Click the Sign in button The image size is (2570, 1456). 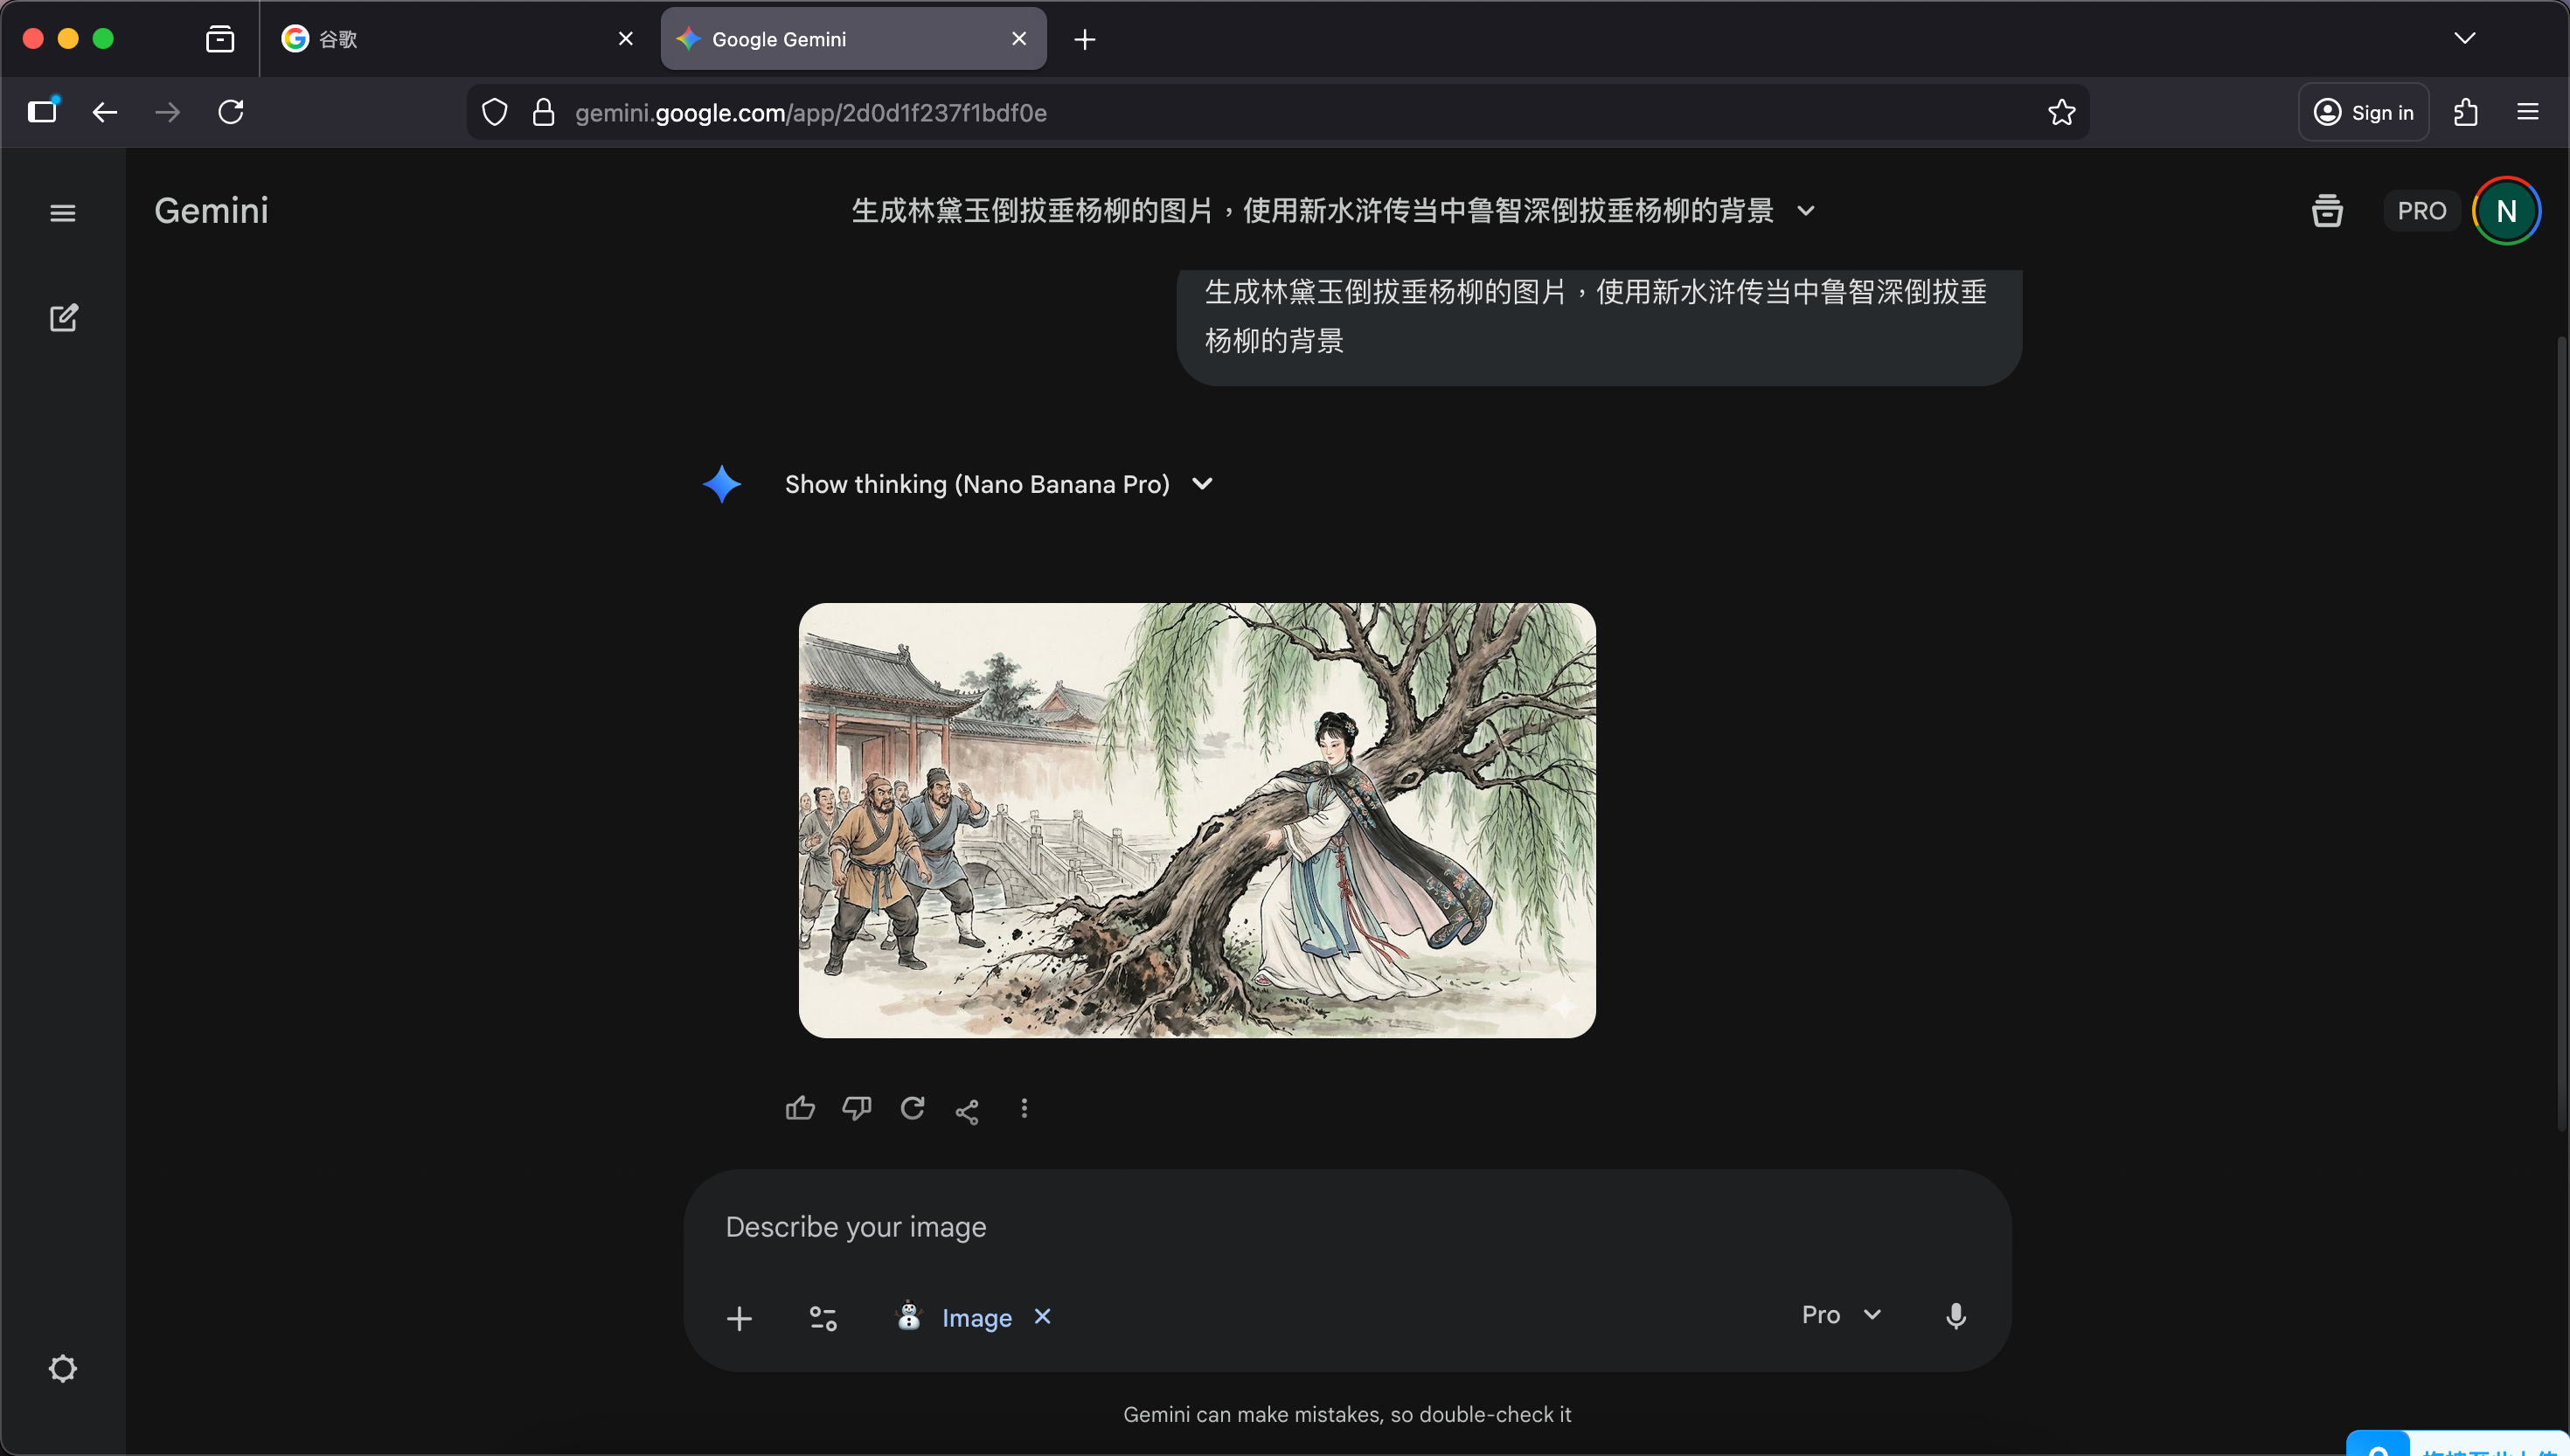pyautogui.click(x=2363, y=112)
